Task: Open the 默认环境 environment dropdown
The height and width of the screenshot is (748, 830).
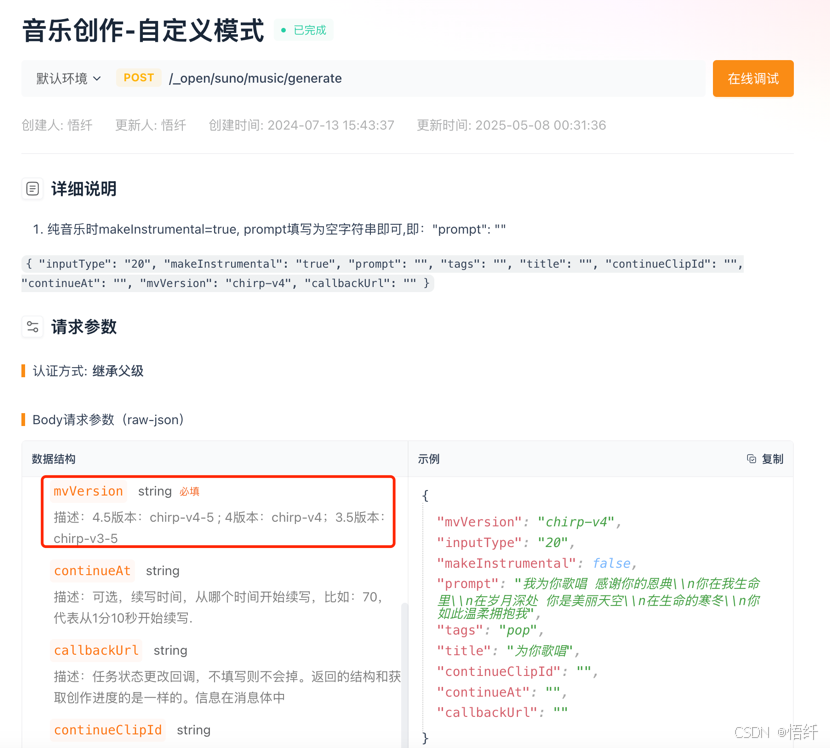Action: [68, 78]
